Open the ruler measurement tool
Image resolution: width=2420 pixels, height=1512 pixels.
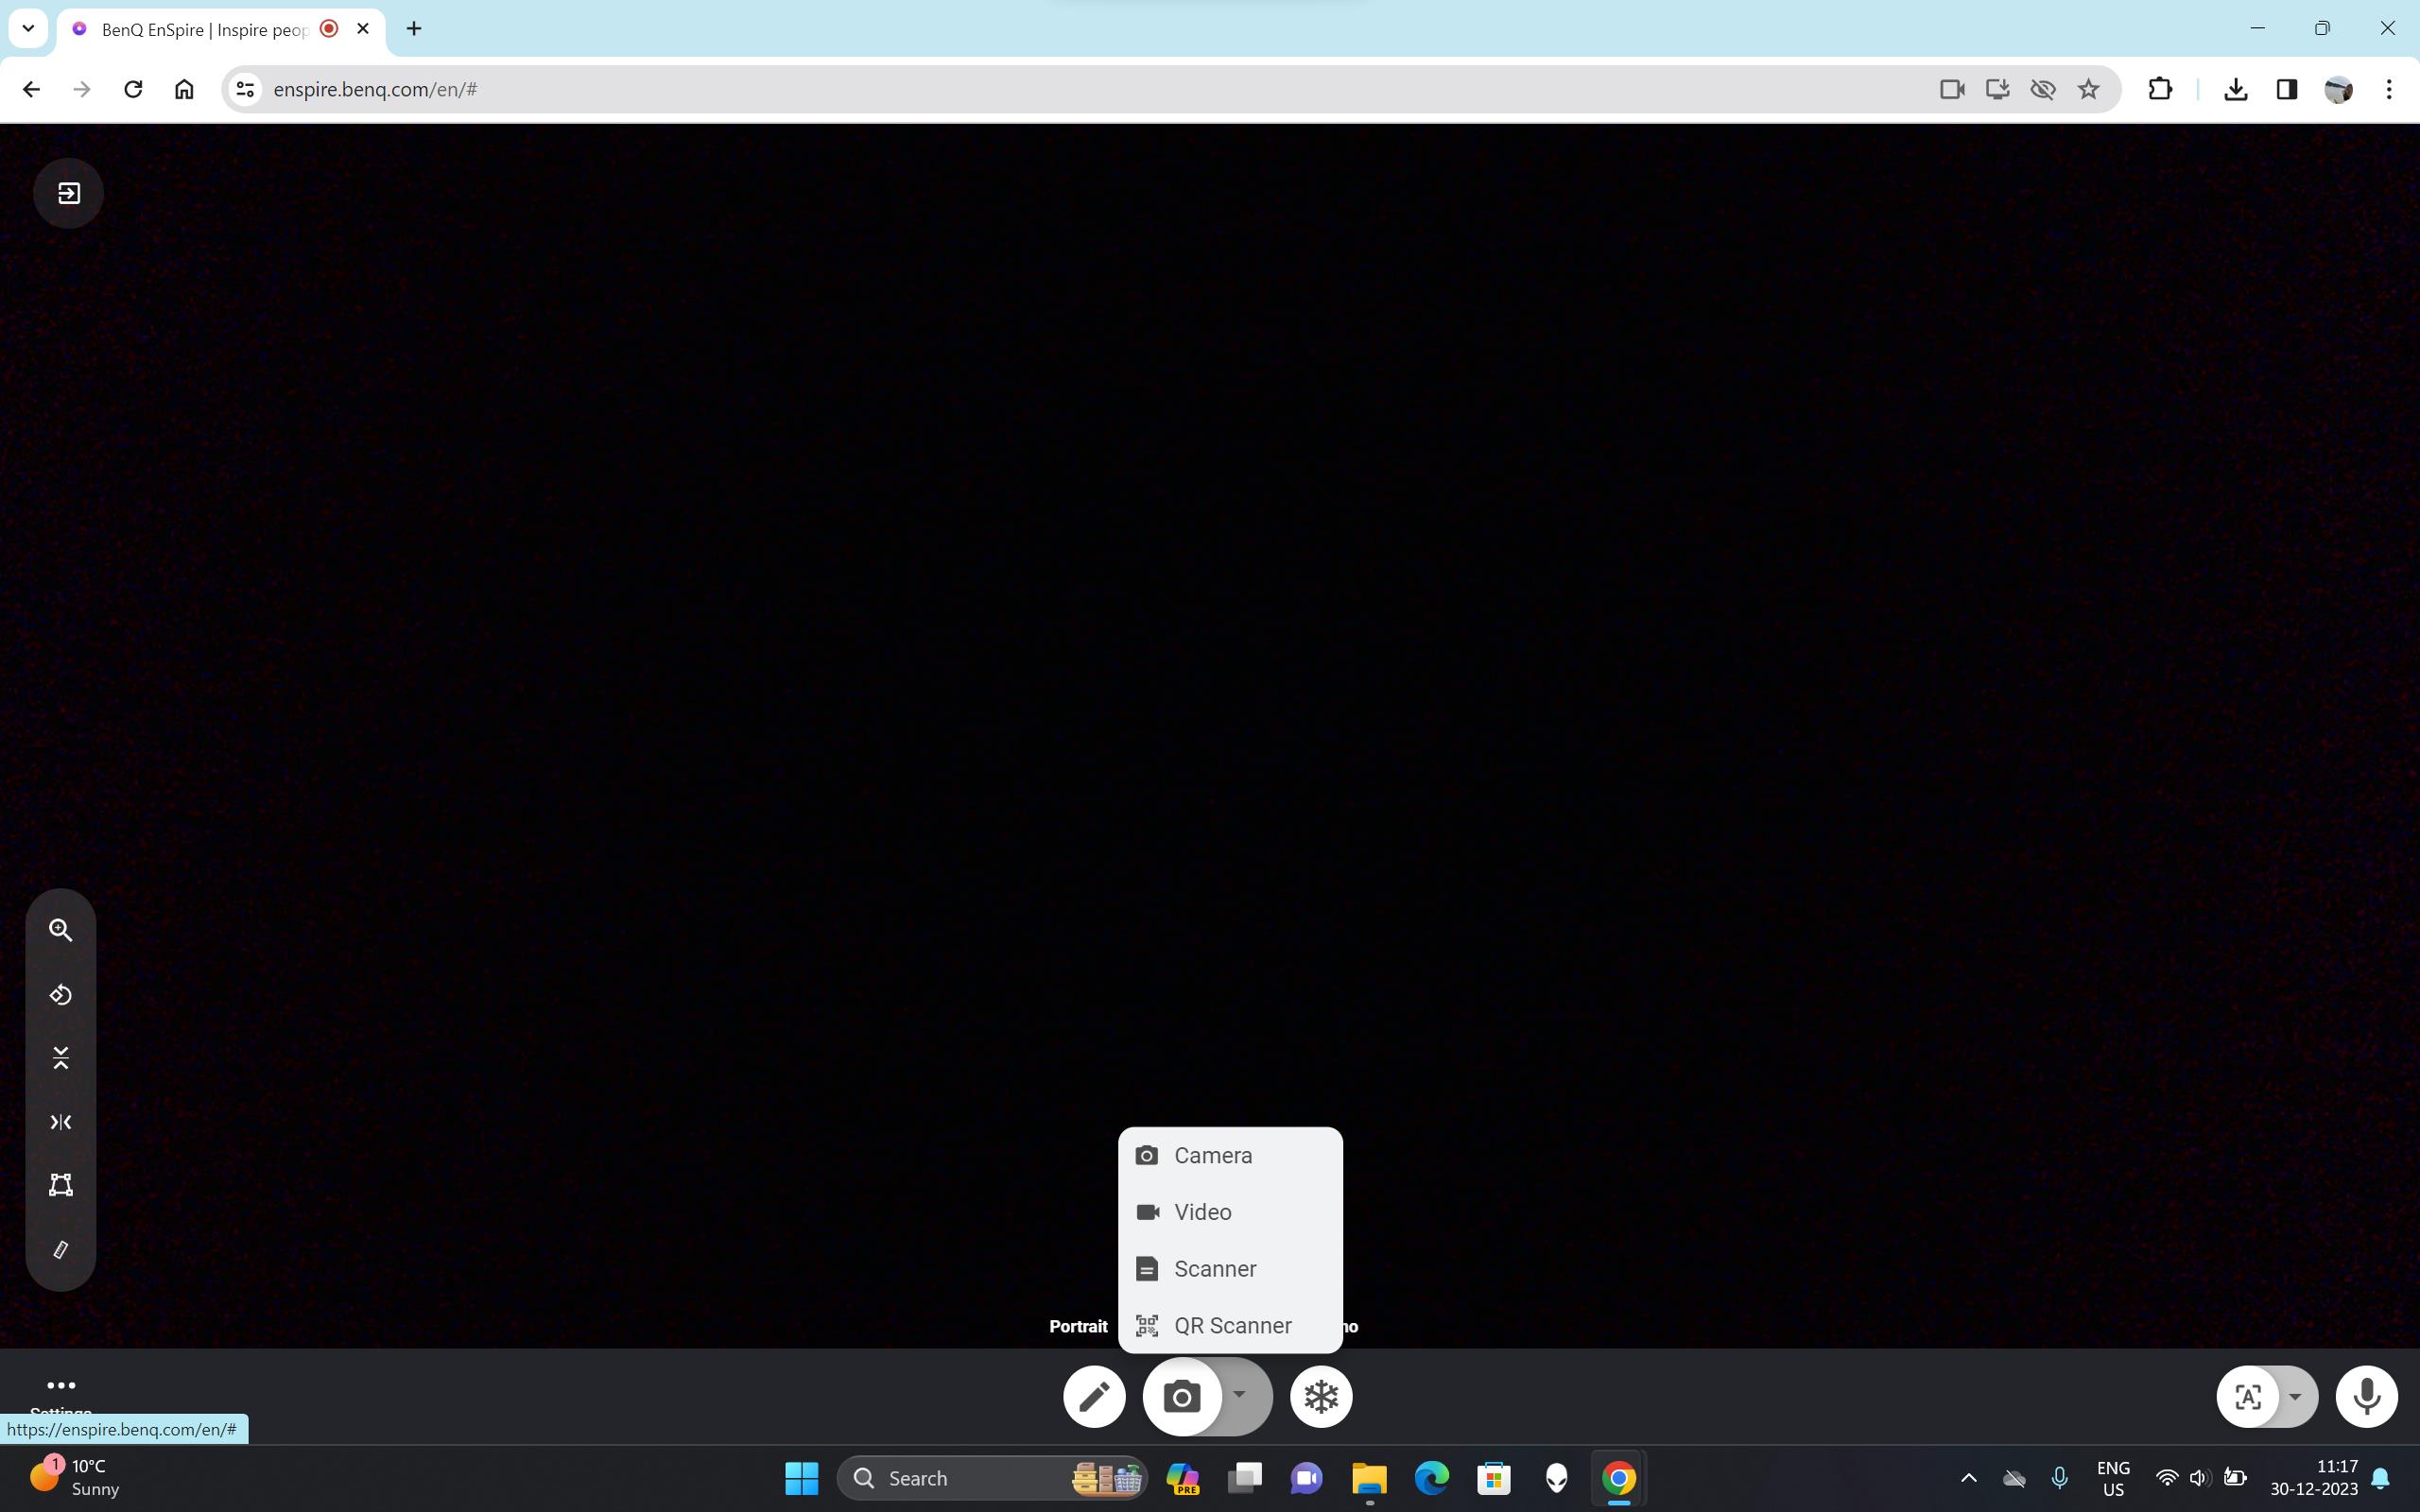61,1250
